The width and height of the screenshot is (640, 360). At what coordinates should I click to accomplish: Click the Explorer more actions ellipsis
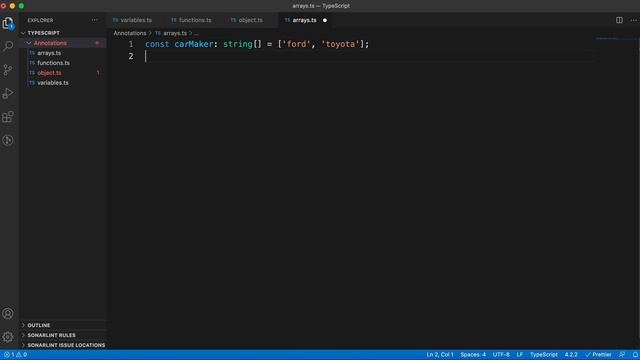95,20
